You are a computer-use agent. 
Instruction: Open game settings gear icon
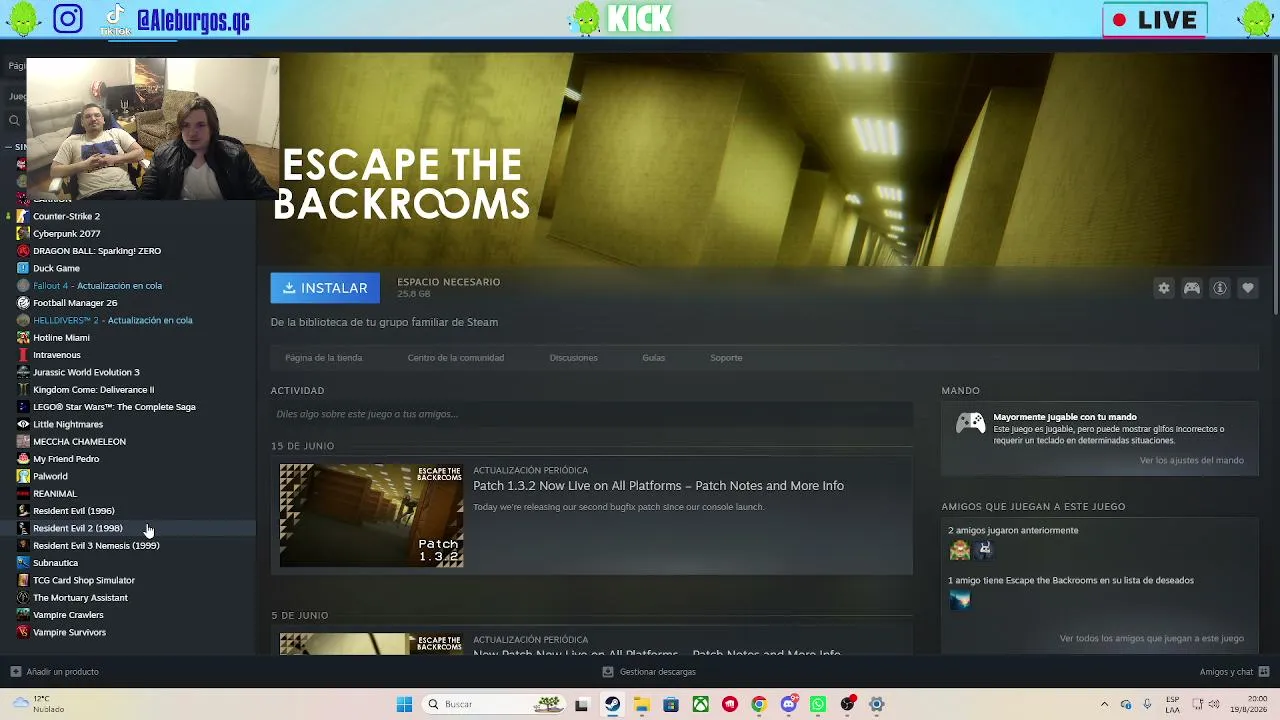pos(1164,288)
